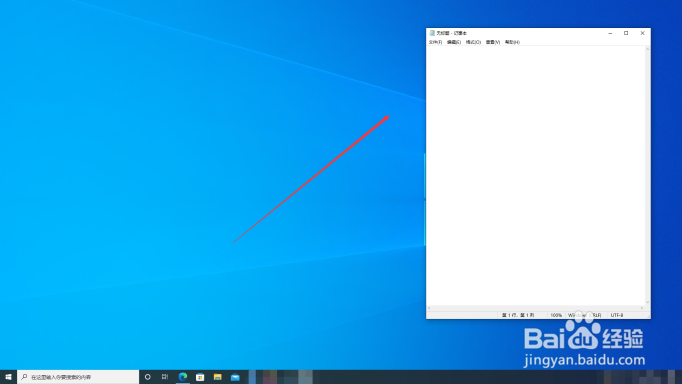Image resolution: width=682 pixels, height=384 pixels.
Task: Open File Explorer from the taskbar
Action: click(217, 377)
